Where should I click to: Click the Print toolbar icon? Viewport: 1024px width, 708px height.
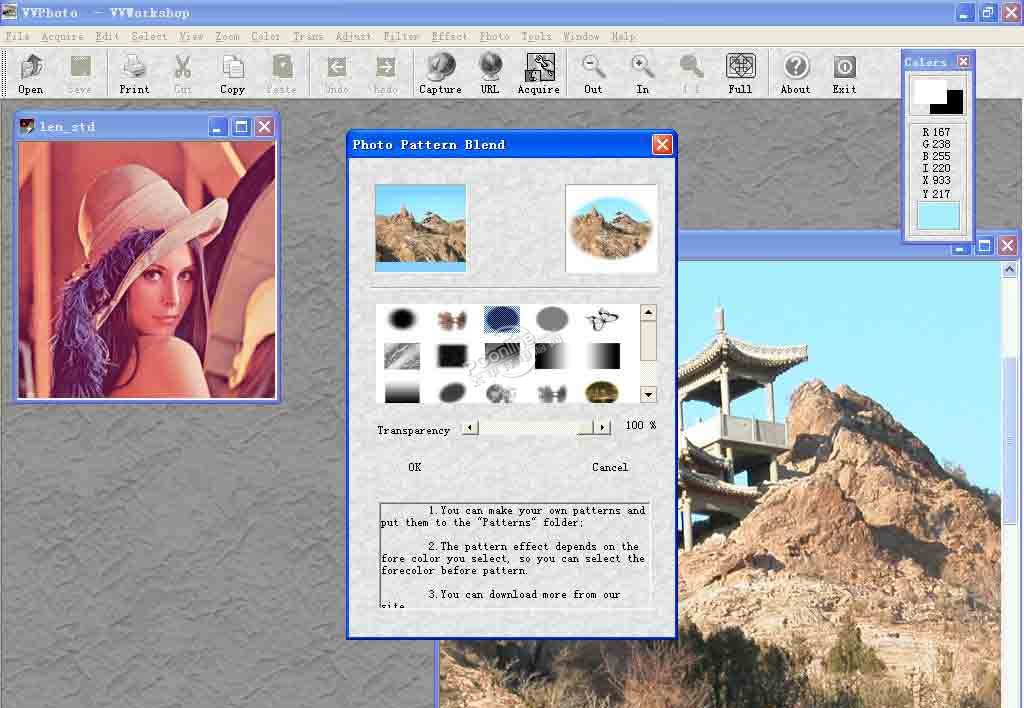pos(134,68)
